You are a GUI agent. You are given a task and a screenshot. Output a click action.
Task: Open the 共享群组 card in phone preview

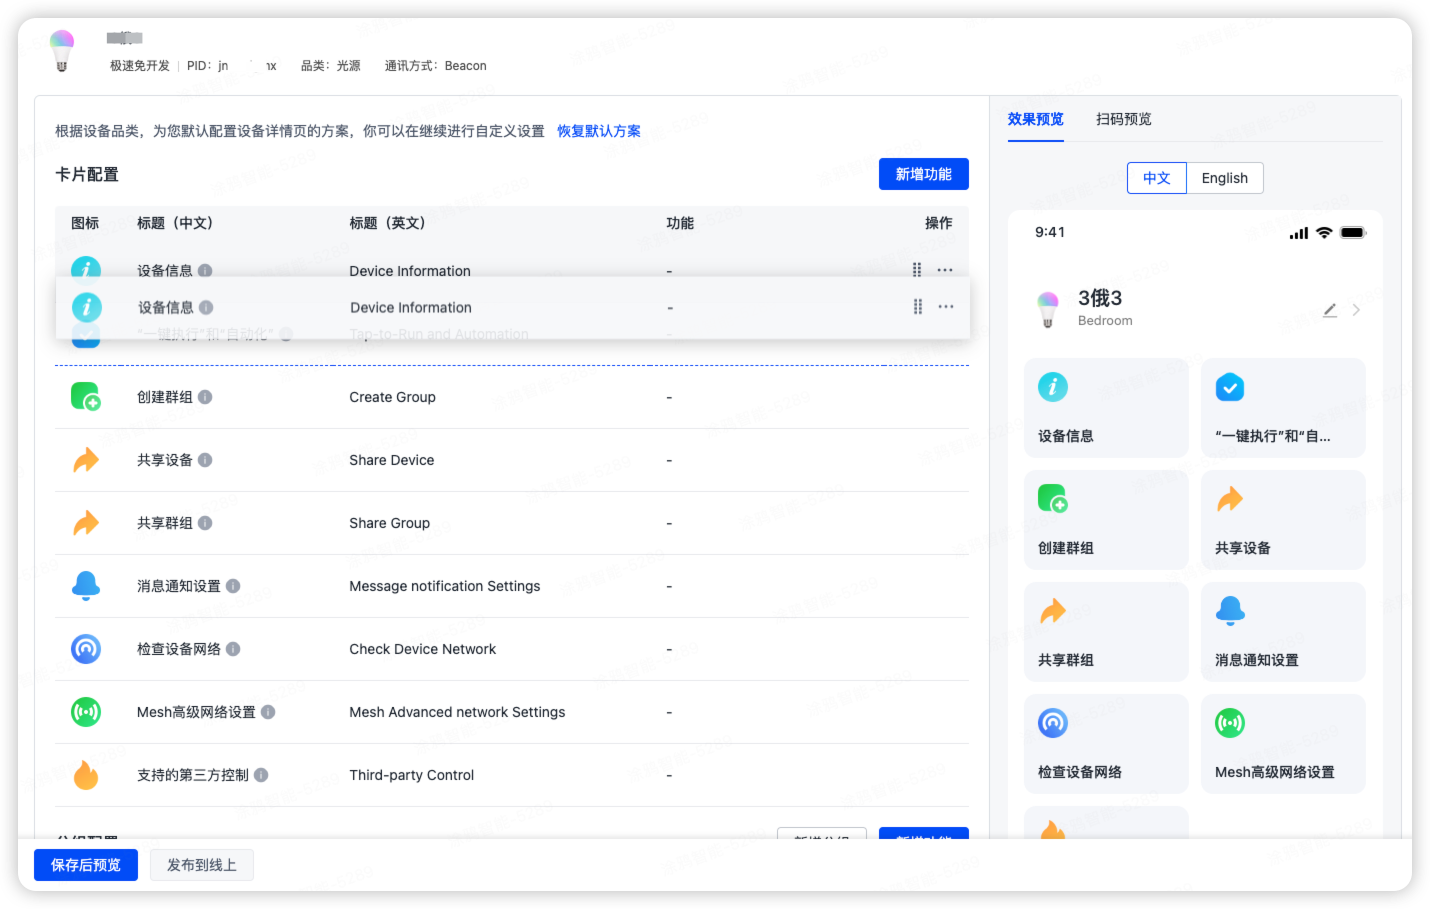[x=1106, y=632]
